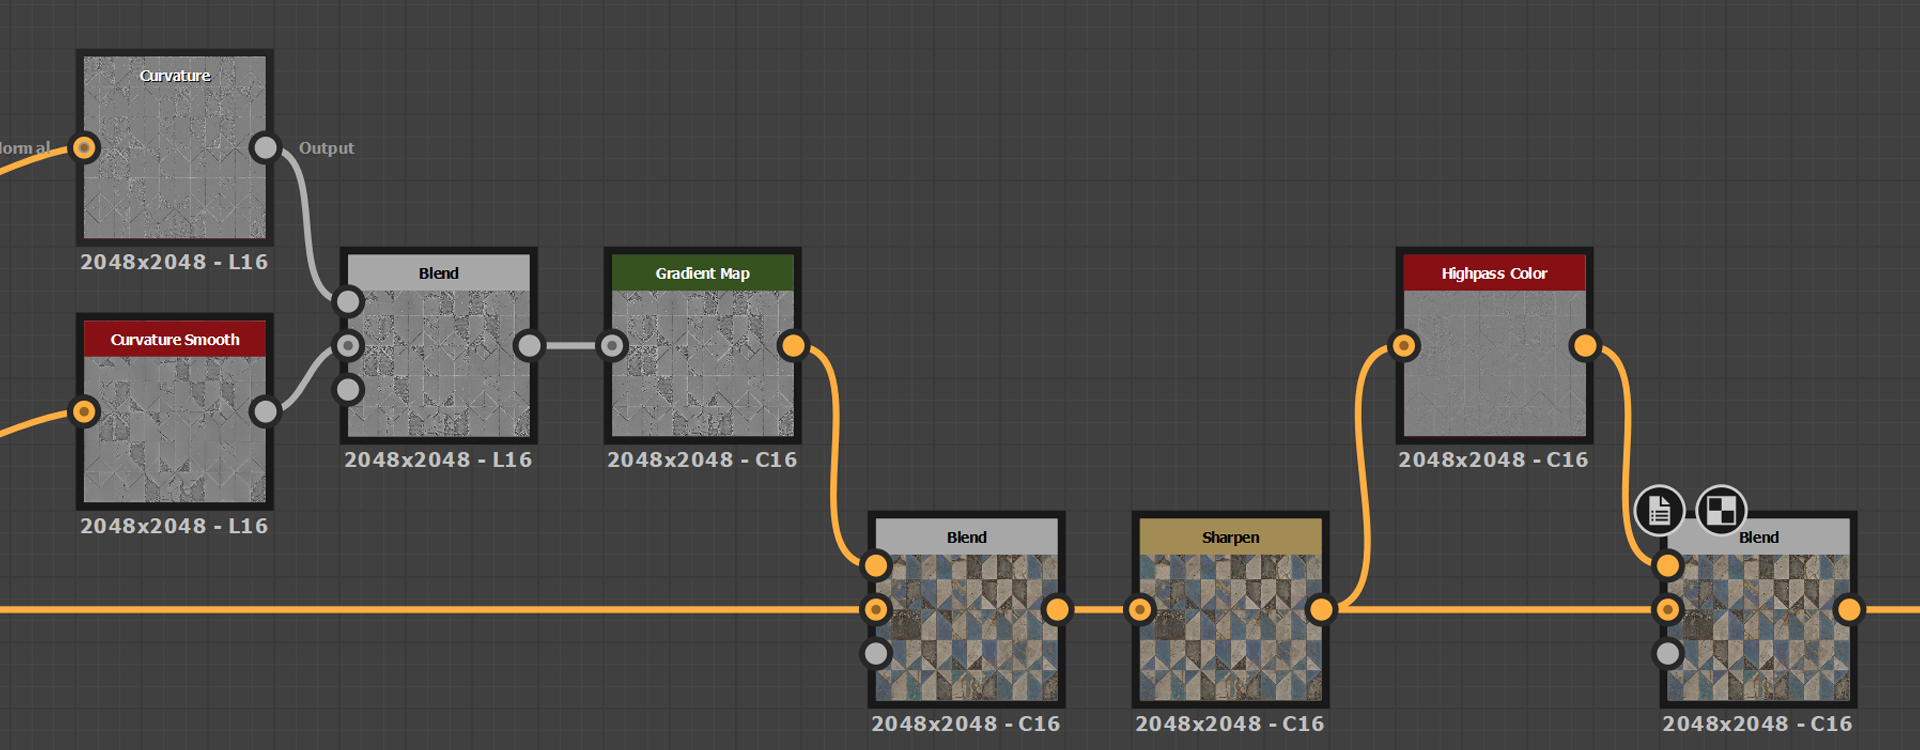The image size is (1920, 750).
Task: Select the Highpass Color node
Action: coord(1495,345)
